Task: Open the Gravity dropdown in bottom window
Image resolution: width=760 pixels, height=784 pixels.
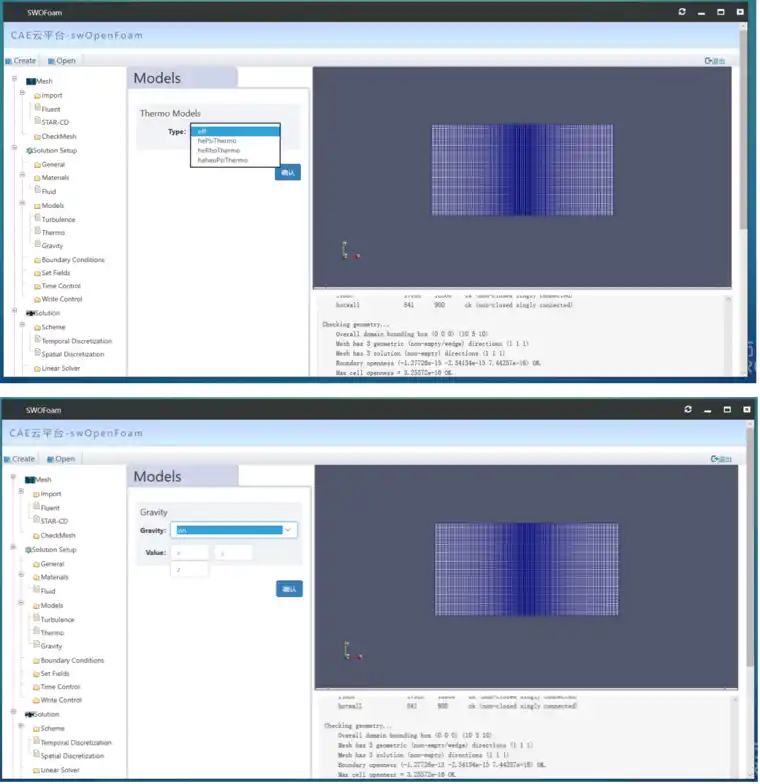Action: [x=234, y=530]
